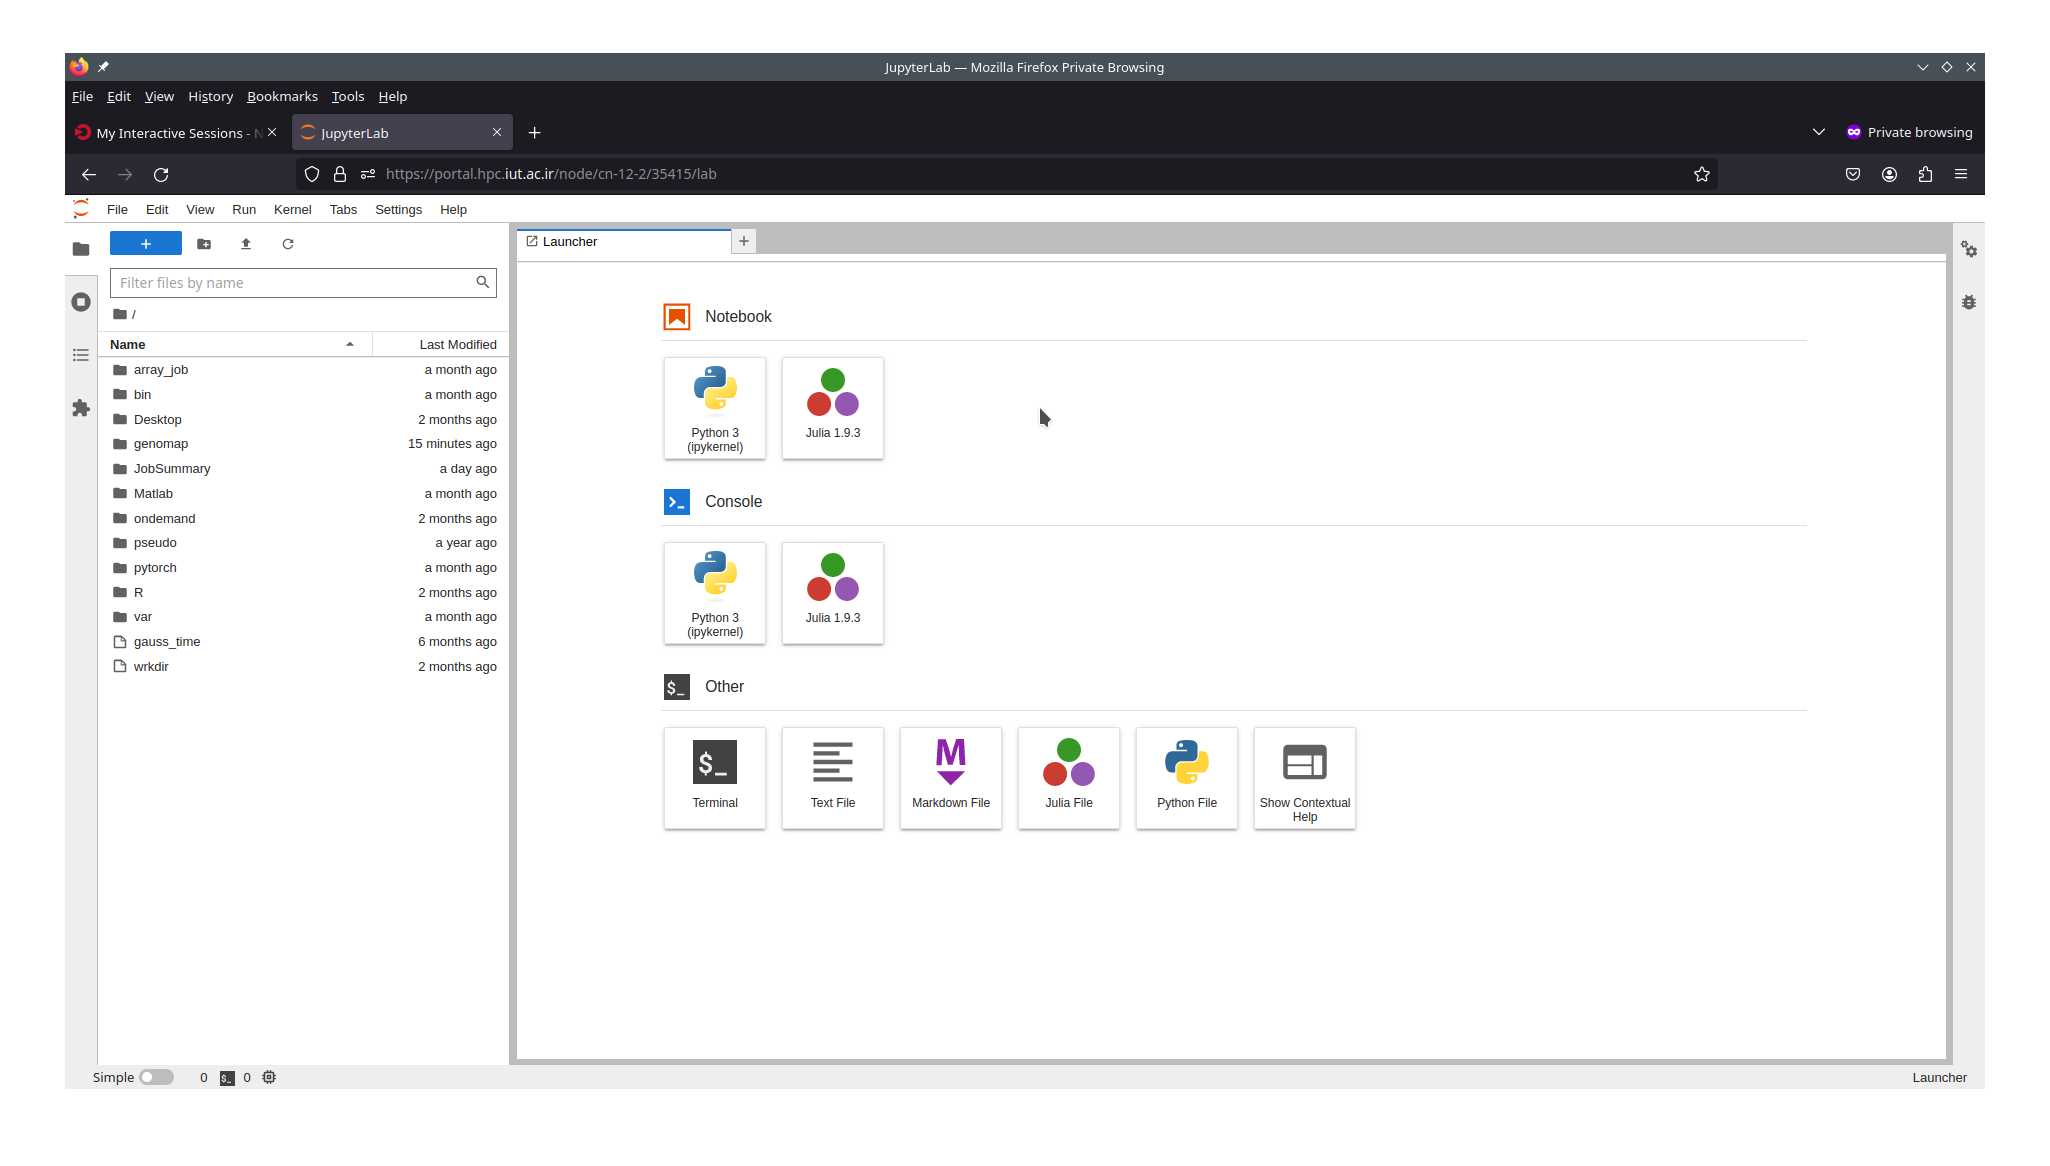Open the JupyterLab Kernel menu

point(292,210)
